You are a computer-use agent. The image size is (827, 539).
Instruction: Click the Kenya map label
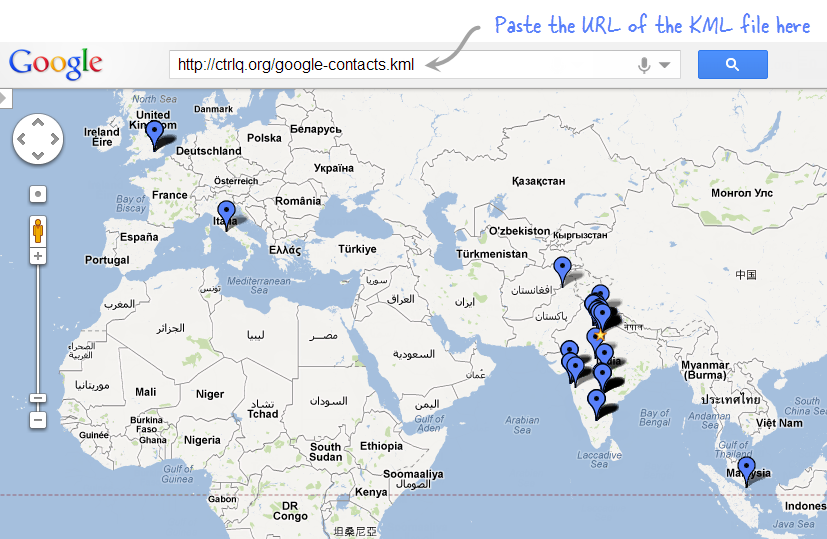pos(371,492)
